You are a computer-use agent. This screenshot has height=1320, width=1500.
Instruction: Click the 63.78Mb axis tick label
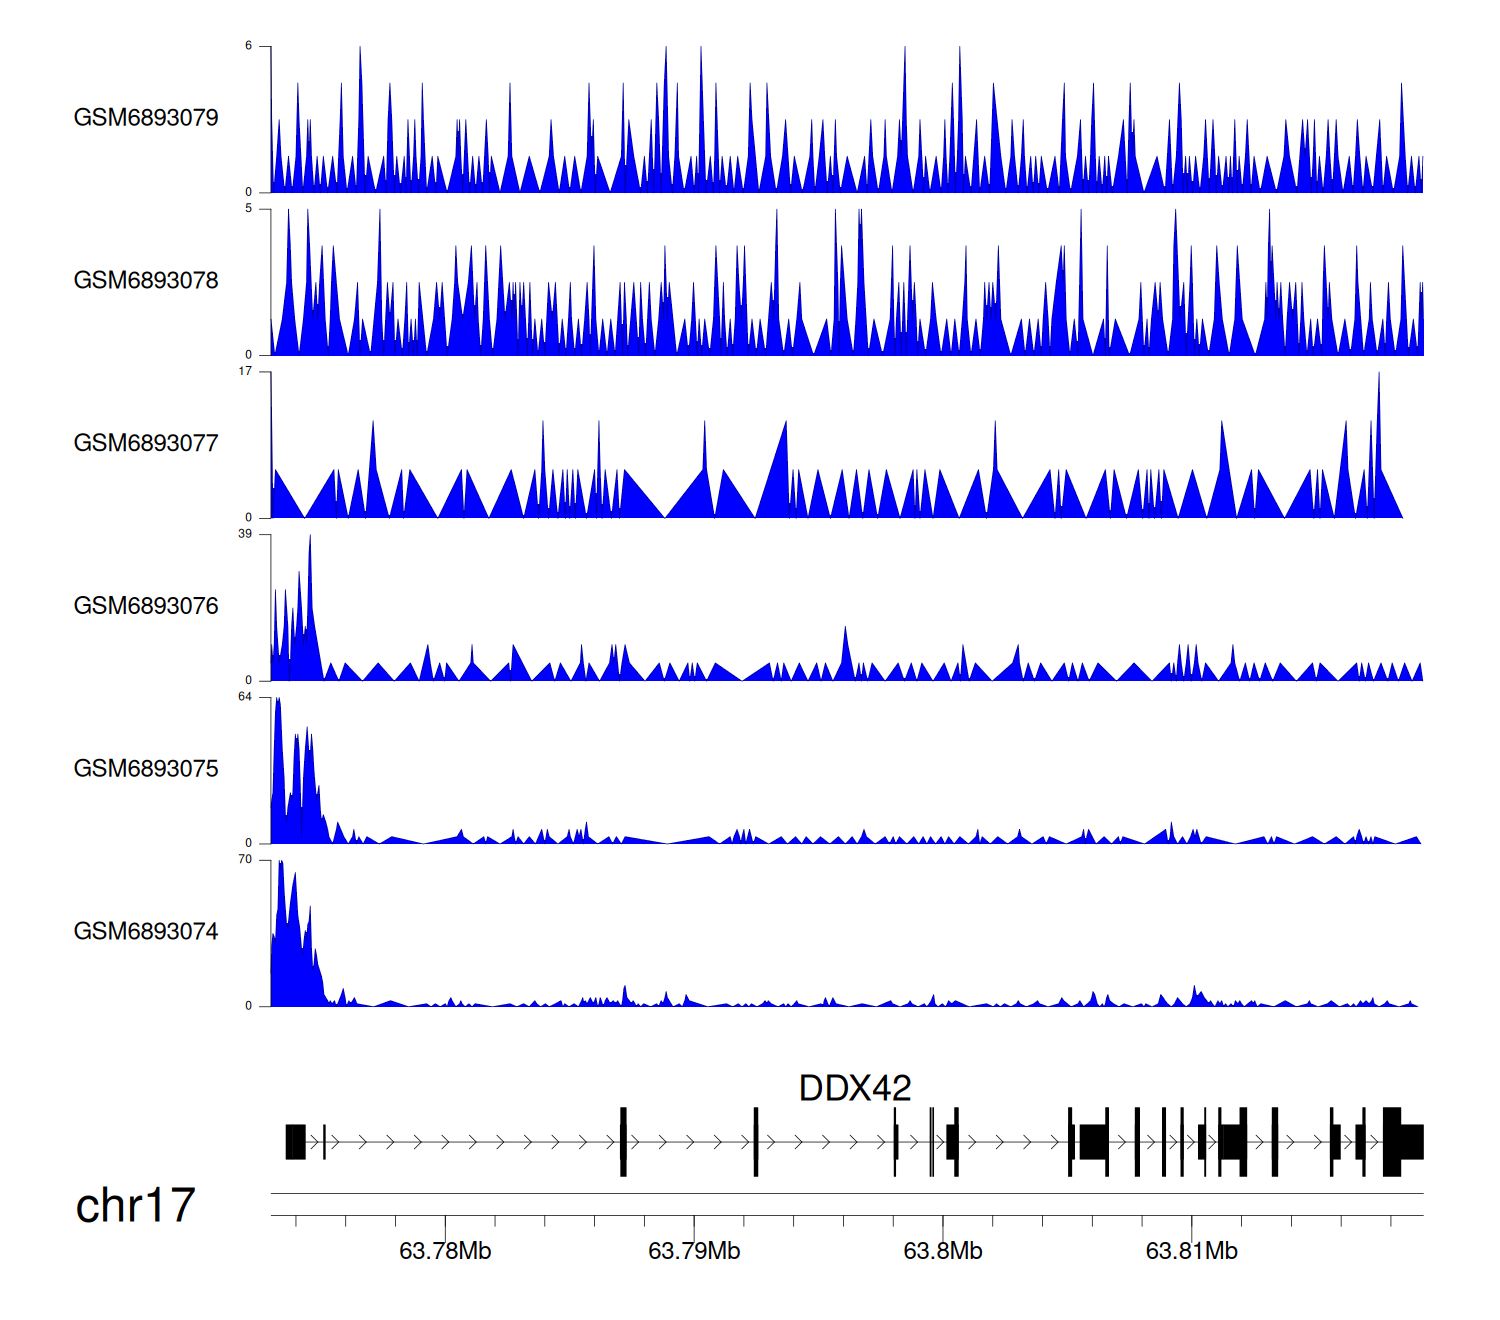coord(445,1252)
